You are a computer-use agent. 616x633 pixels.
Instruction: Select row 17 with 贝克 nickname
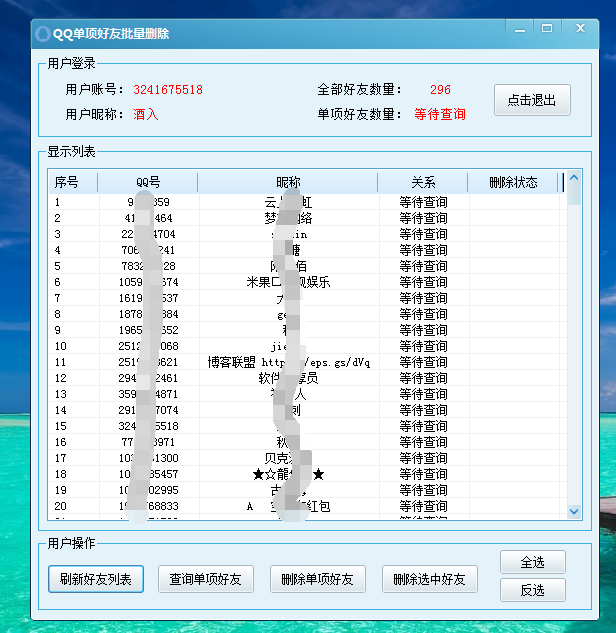click(x=308, y=458)
